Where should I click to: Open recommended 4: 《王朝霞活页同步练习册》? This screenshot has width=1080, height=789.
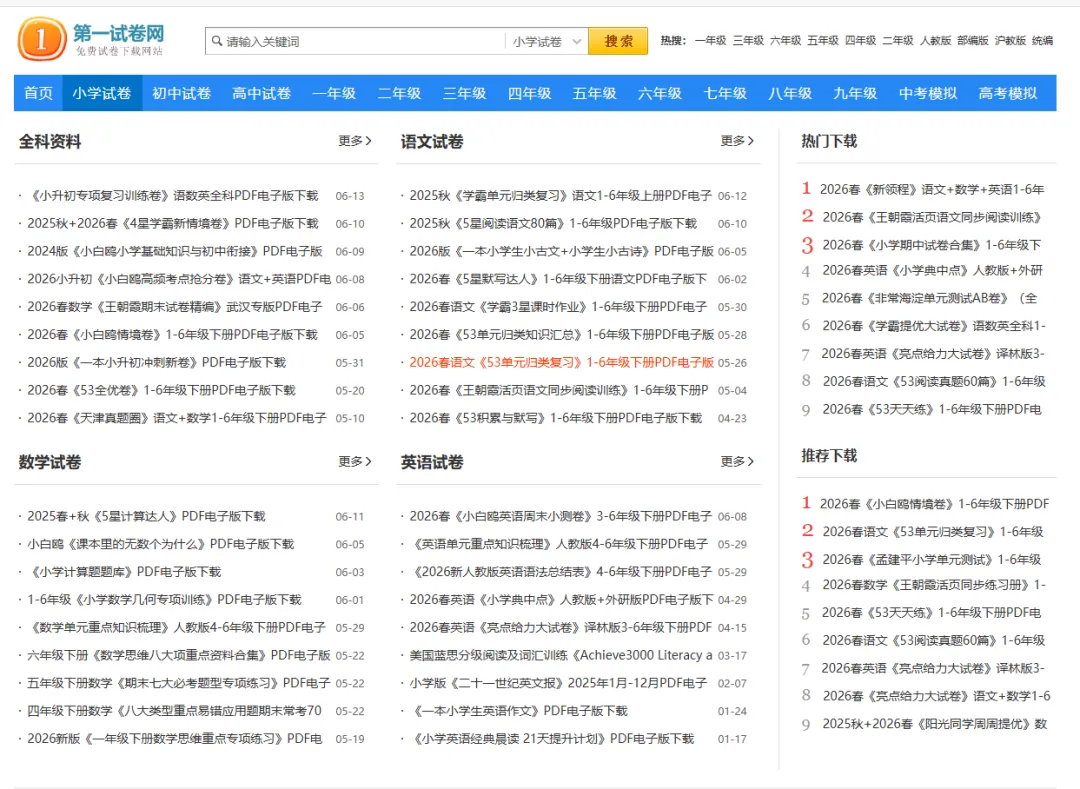934,585
